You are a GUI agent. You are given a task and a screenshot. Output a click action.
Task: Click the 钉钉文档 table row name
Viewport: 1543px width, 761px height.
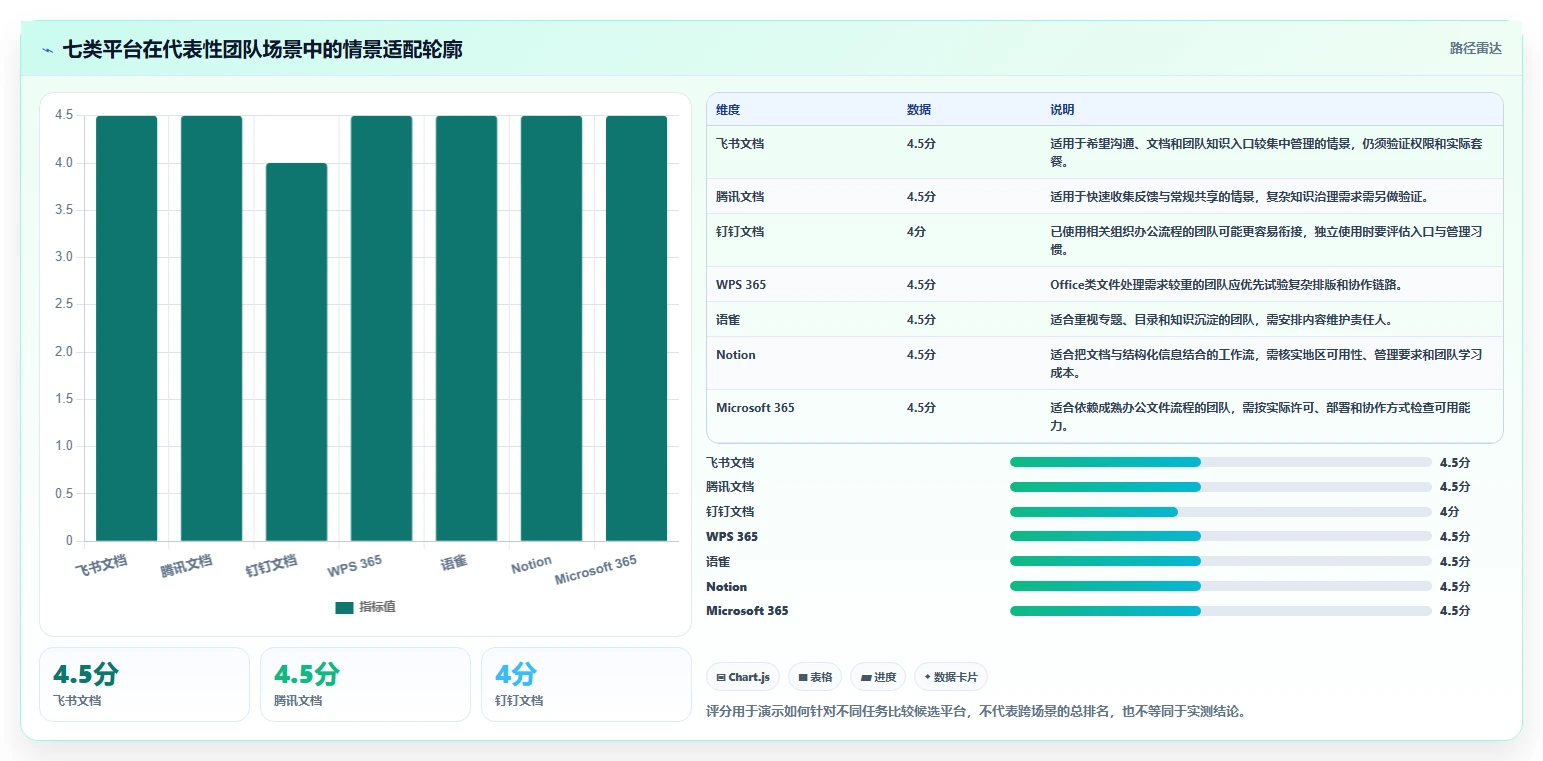(740, 232)
